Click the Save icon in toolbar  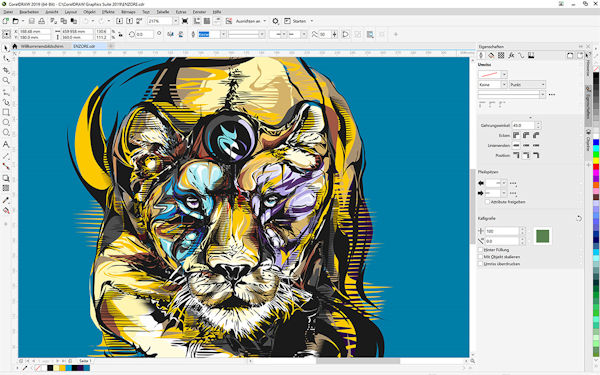32,21
